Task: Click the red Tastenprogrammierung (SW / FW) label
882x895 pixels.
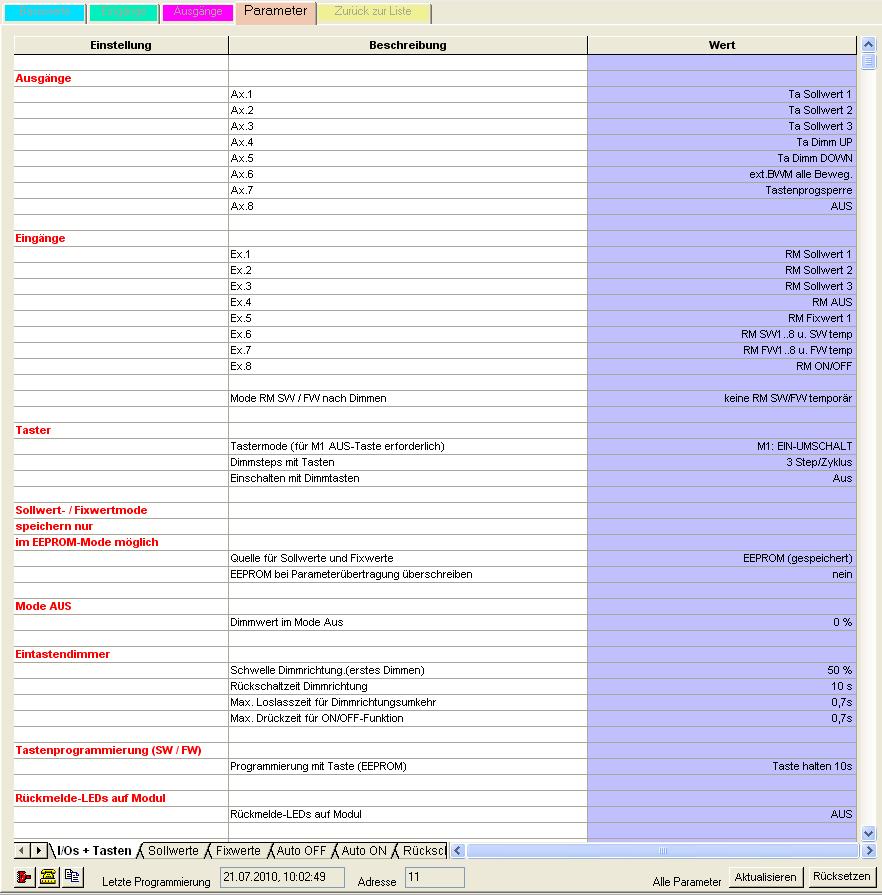Action: coord(108,750)
